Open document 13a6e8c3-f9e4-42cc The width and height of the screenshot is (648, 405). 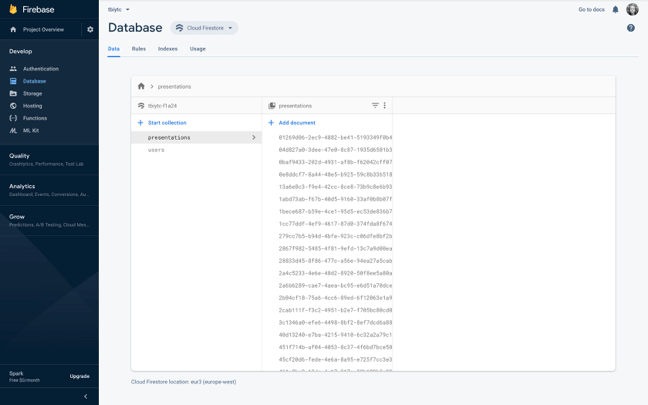(x=335, y=187)
